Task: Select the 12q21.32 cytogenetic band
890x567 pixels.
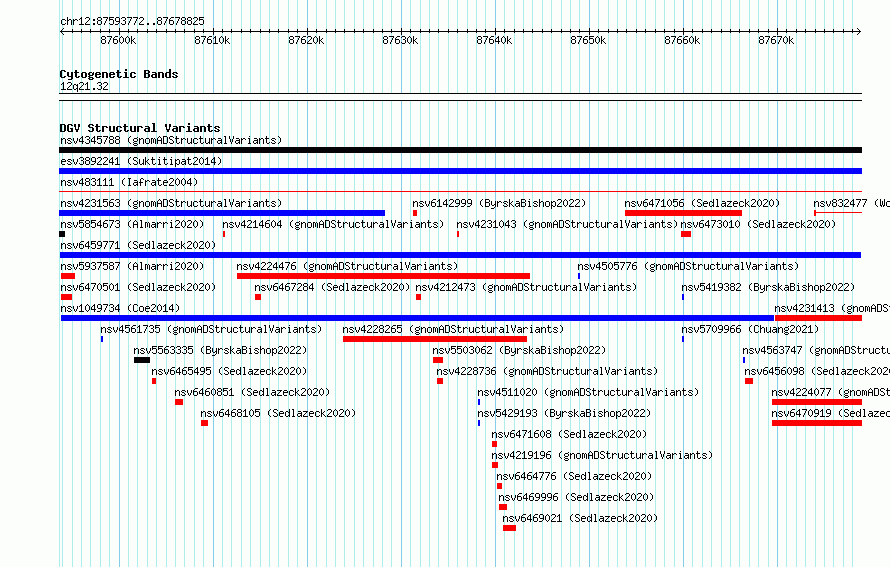Action: (x=84, y=86)
